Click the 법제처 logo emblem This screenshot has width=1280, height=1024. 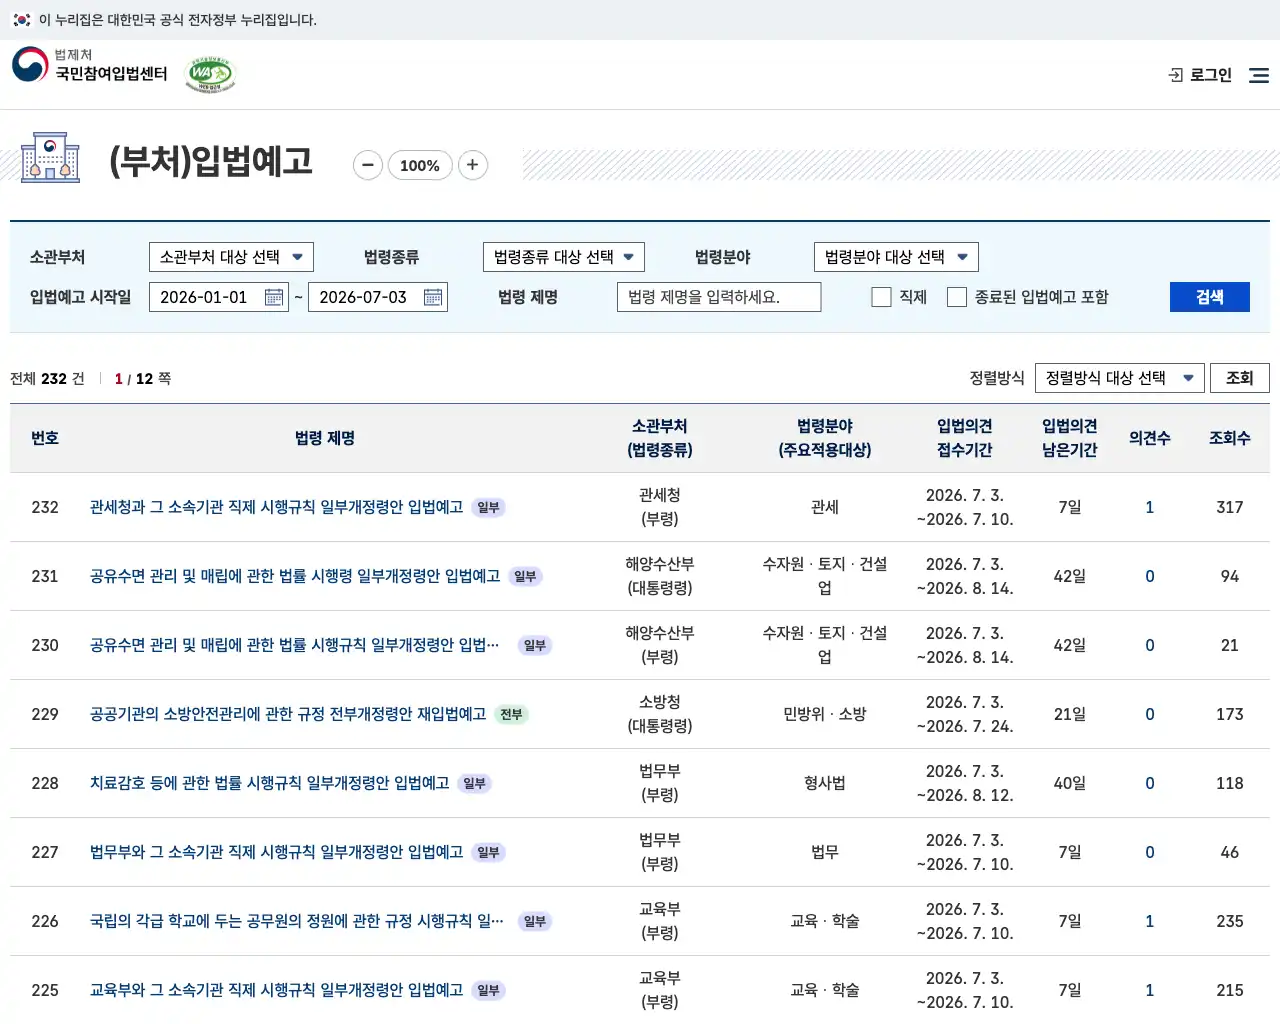click(x=30, y=65)
